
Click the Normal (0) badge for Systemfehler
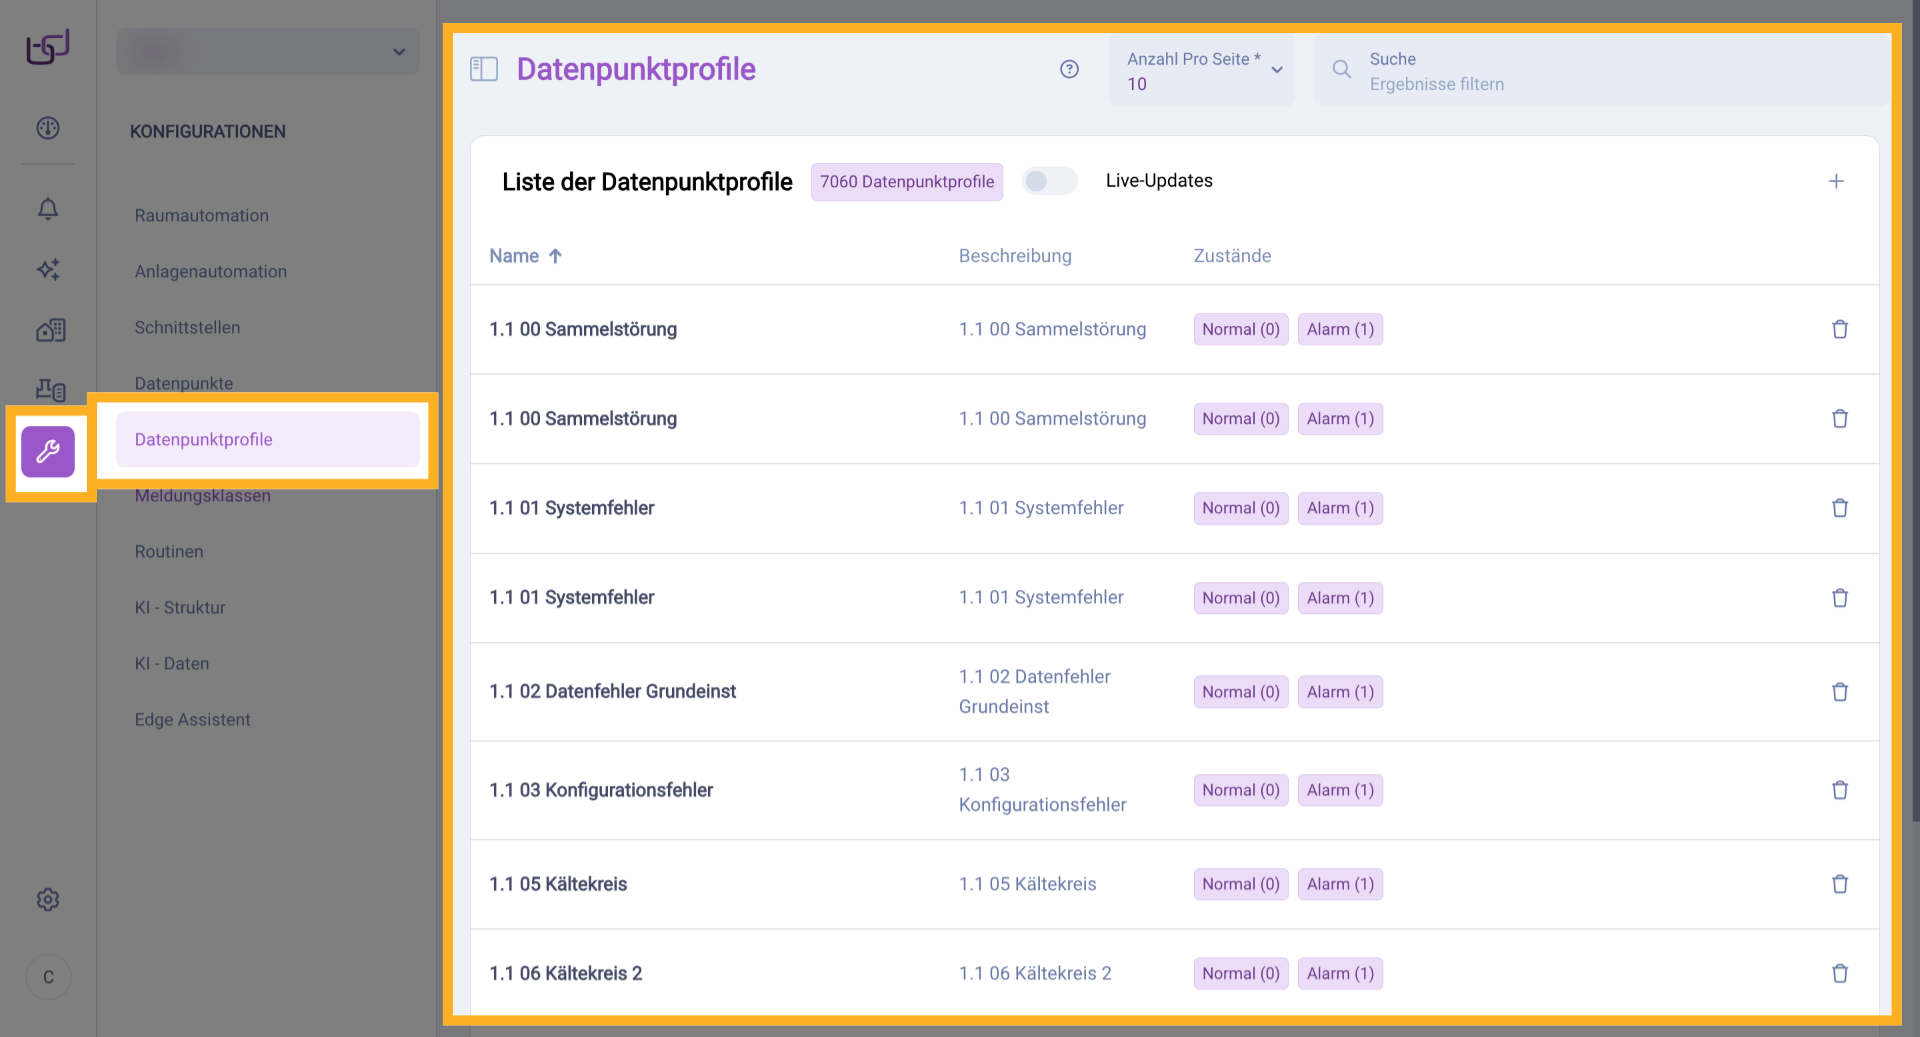[1240, 508]
